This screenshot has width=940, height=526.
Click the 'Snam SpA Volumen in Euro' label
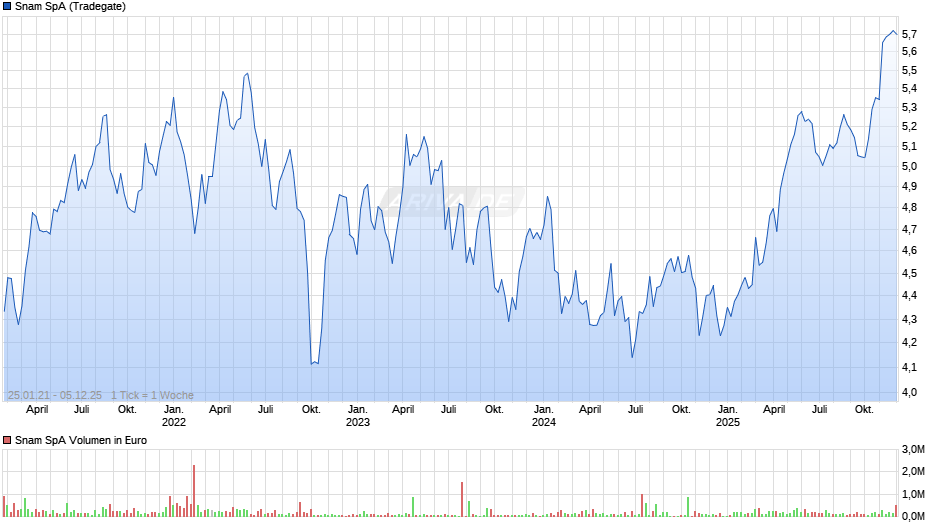81,440
